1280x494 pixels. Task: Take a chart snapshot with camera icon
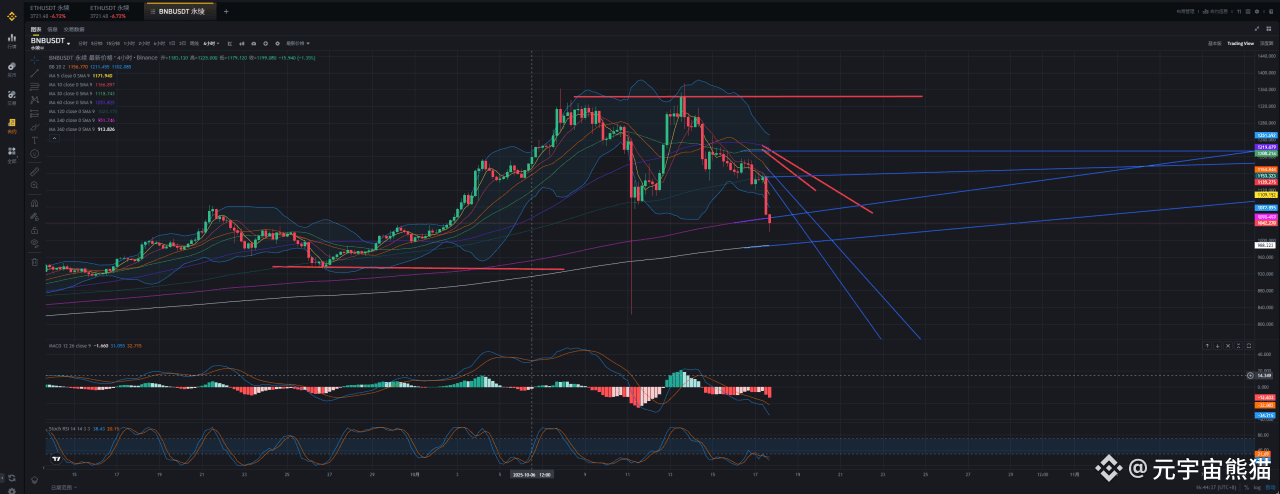254,43
